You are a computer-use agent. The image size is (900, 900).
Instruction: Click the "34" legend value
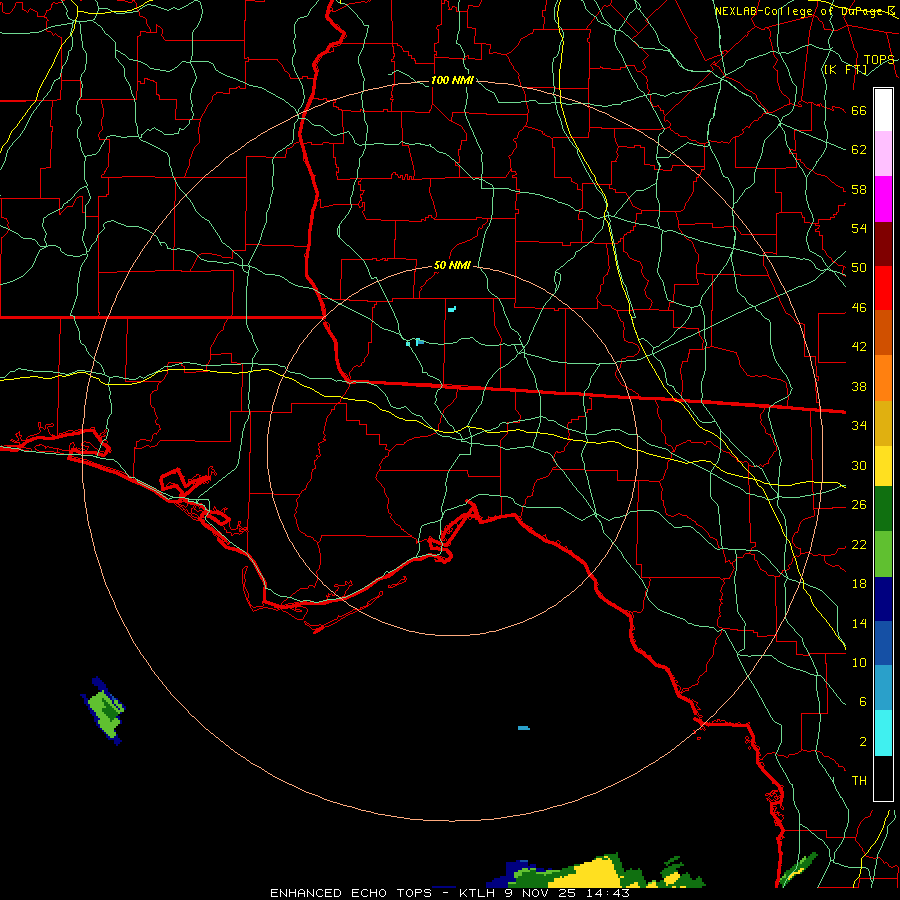(x=859, y=426)
